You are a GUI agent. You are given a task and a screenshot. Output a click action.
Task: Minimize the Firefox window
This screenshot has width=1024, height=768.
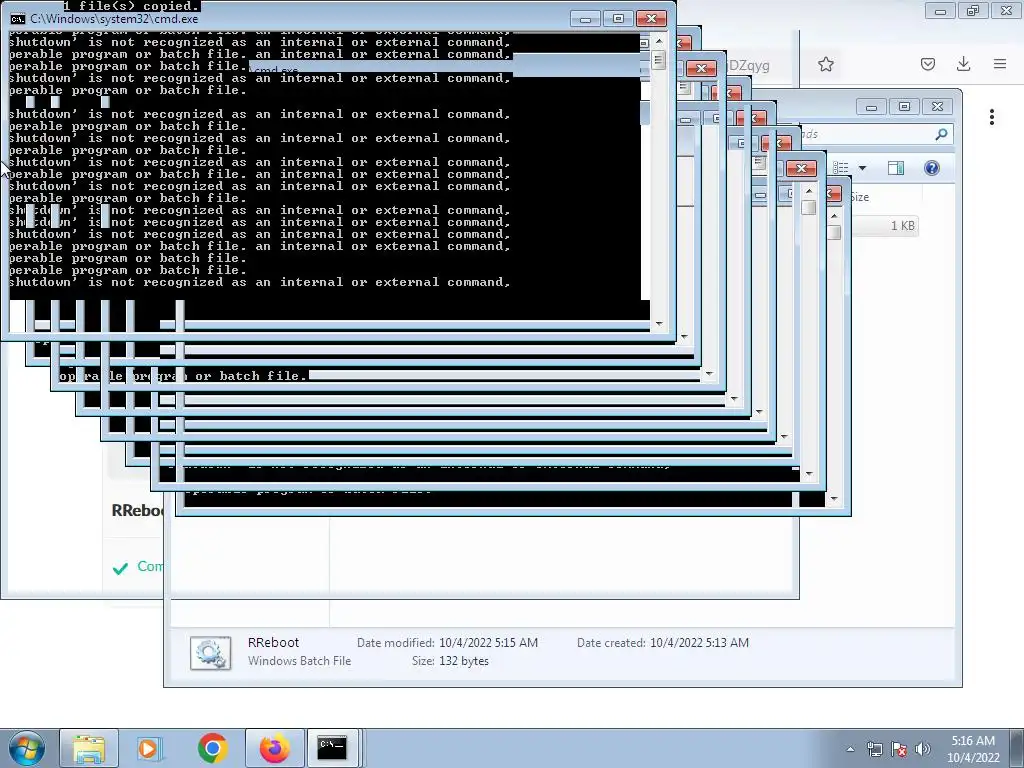coord(940,11)
